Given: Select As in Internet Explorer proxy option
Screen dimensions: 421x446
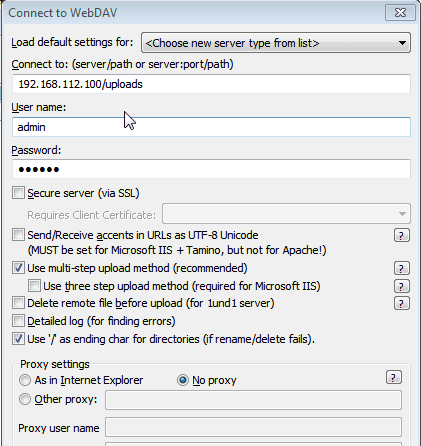Looking at the screenshot, I should [25, 380].
